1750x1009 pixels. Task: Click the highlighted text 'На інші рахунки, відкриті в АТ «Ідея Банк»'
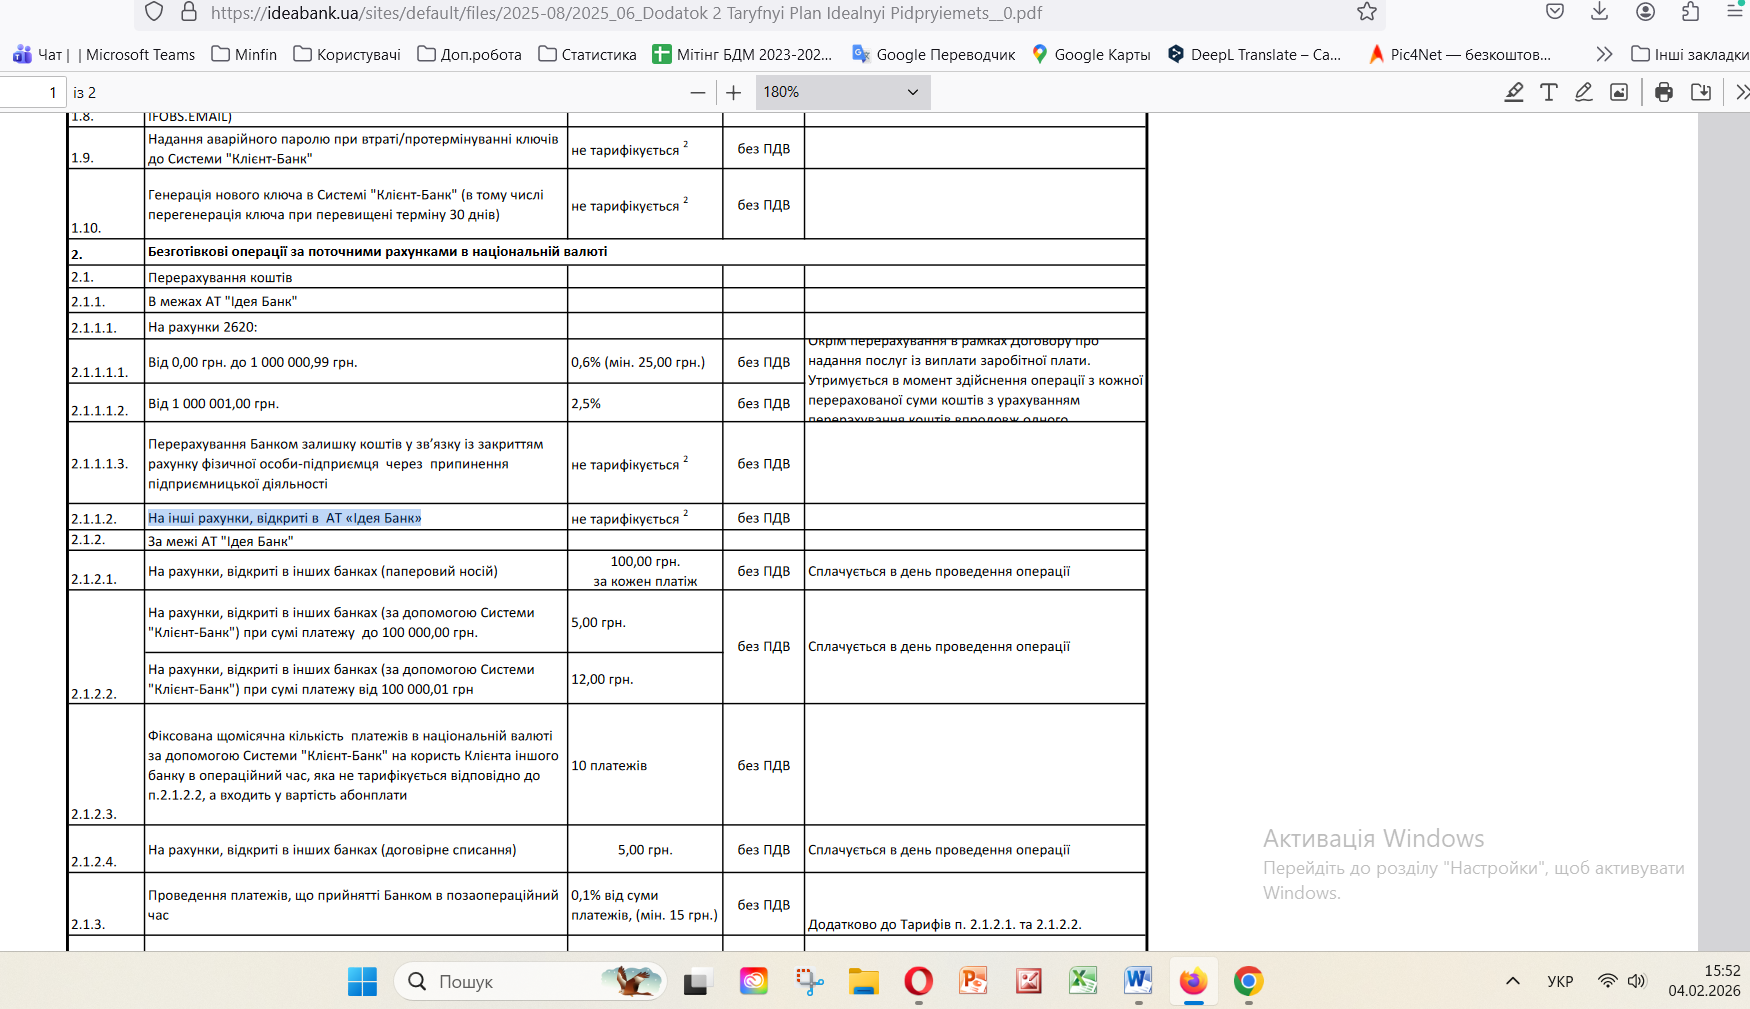pos(285,518)
